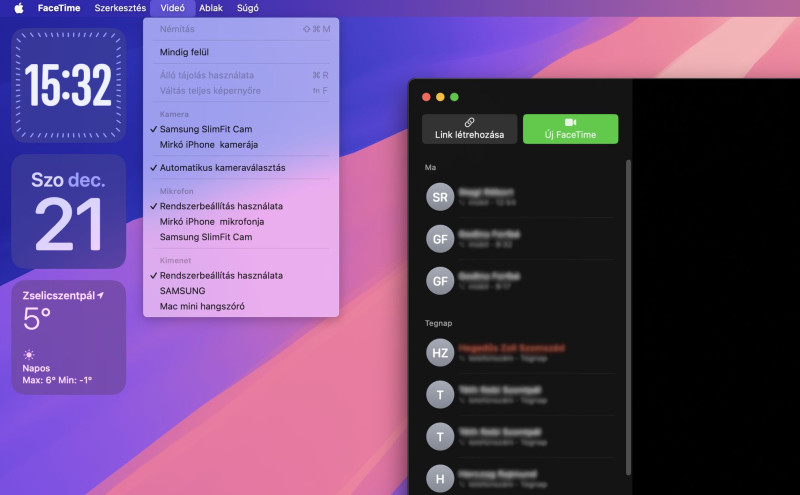The image size is (800, 495).
Task: Select Mac mini hangszóró as output
Action: pyautogui.click(x=241, y=306)
